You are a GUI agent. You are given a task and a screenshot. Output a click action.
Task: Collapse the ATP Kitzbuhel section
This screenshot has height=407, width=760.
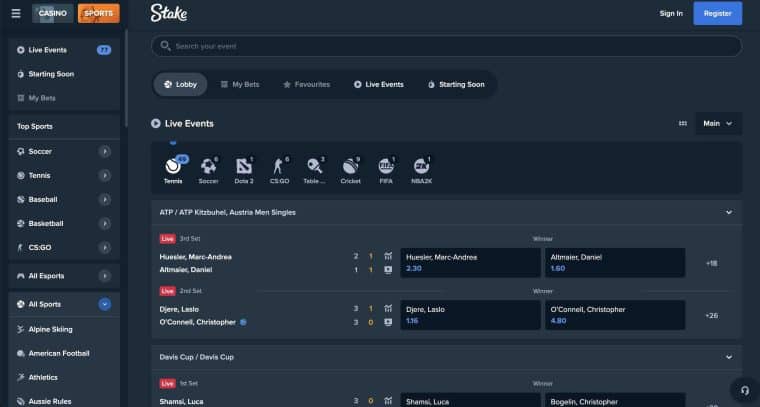[728, 212]
